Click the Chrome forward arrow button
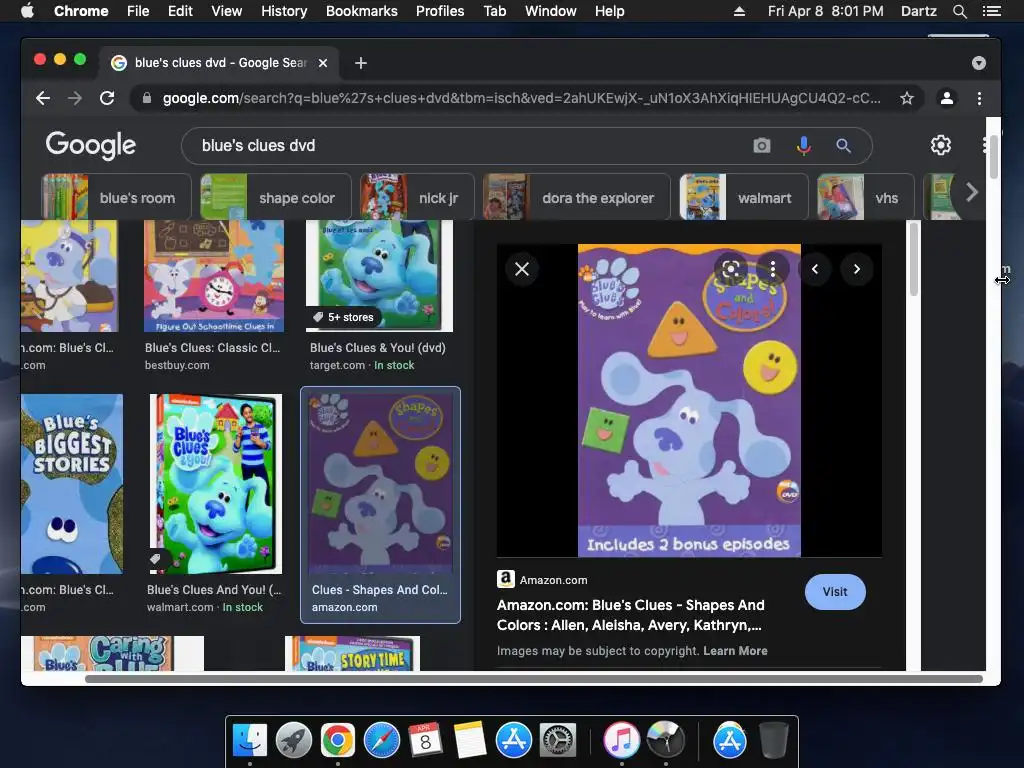1024x768 pixels. coord(75,98)
